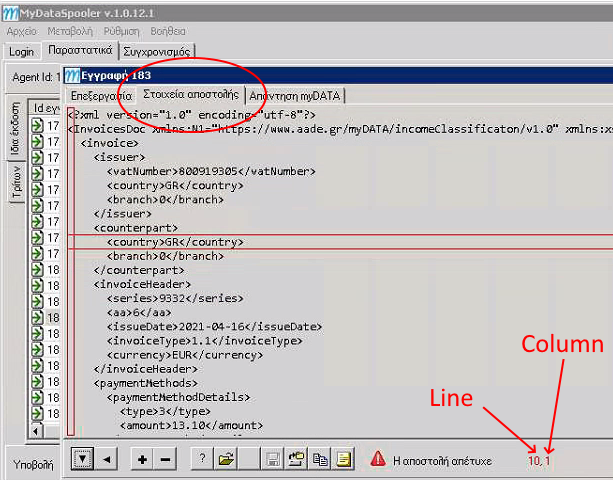This screenshot has height=480, width=613.
Task: Click the question mark help button
Action: [x=202, y=459]
